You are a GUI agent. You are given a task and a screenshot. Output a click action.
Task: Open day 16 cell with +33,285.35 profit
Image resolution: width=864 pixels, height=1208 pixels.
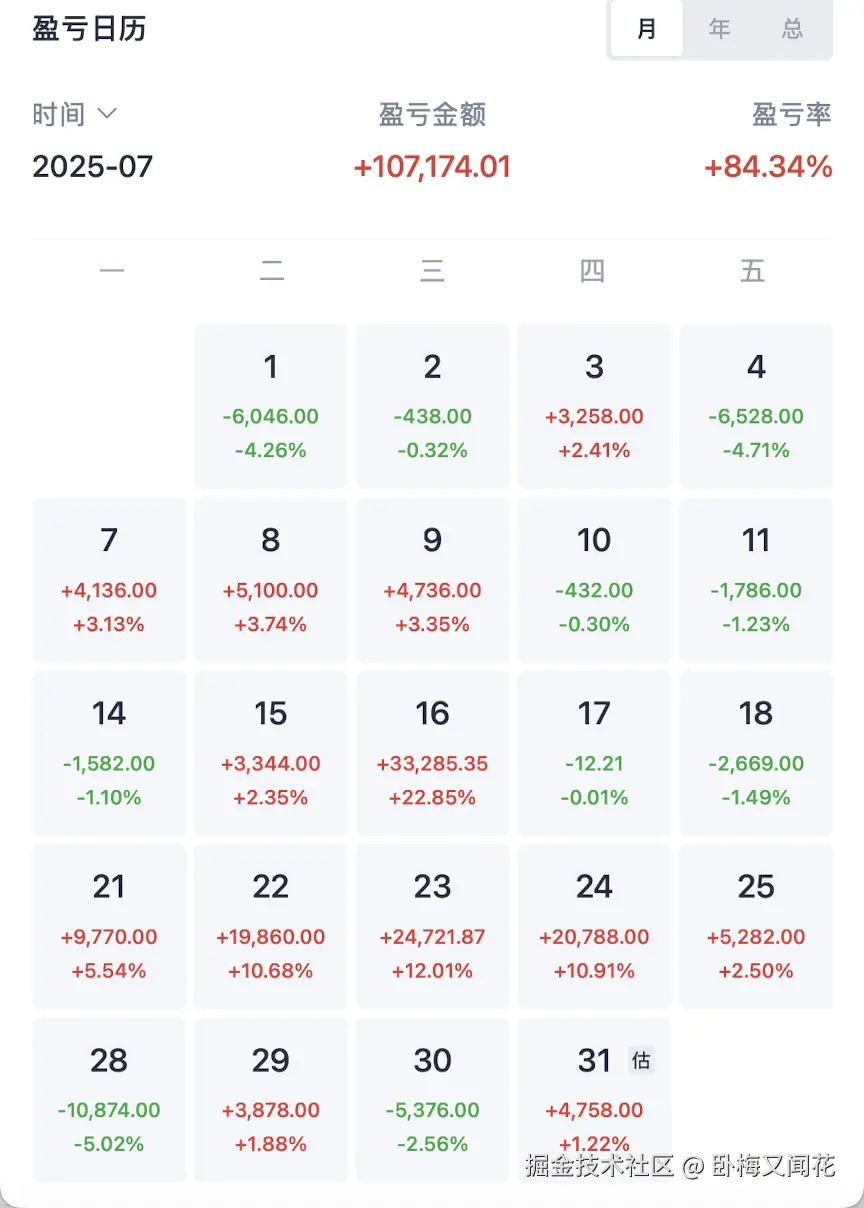point(432,753)
